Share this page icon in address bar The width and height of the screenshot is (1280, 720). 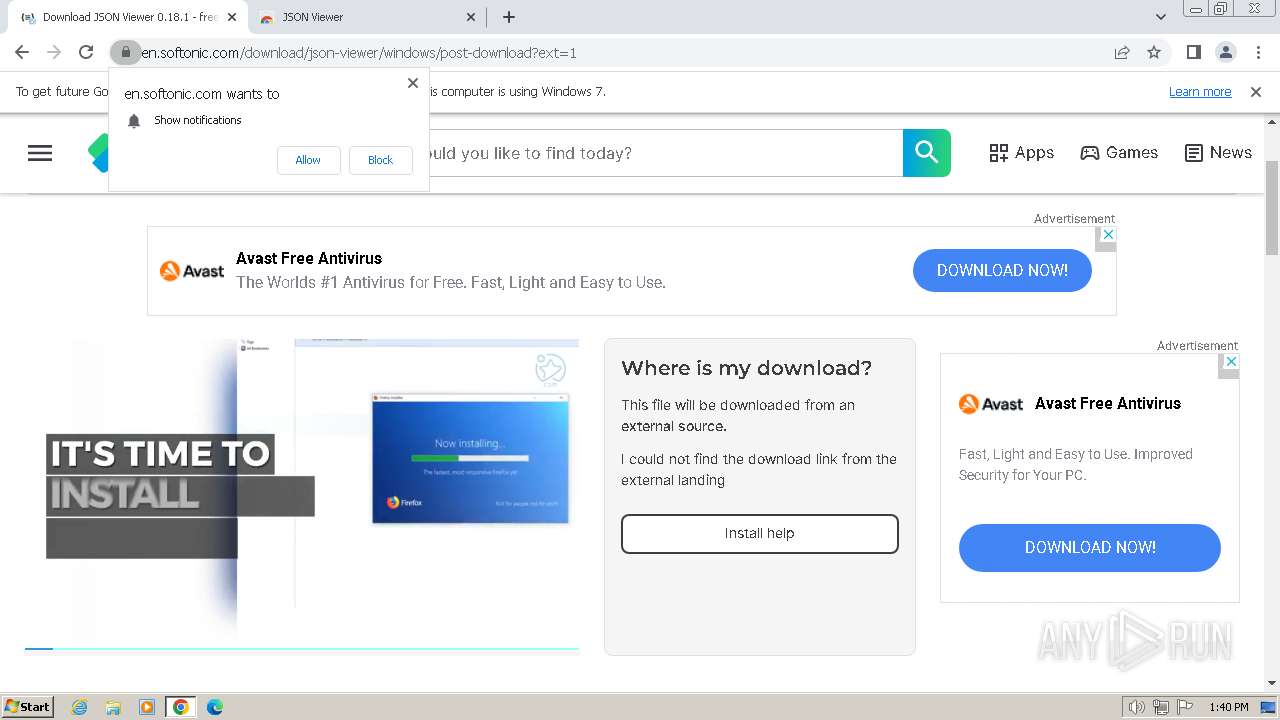[1122, 52]
